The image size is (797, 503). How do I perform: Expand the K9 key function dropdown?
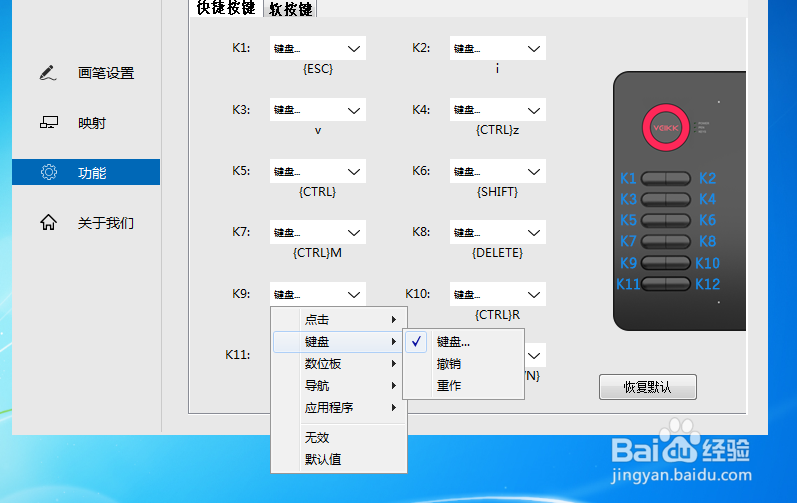tap(318, 294)
